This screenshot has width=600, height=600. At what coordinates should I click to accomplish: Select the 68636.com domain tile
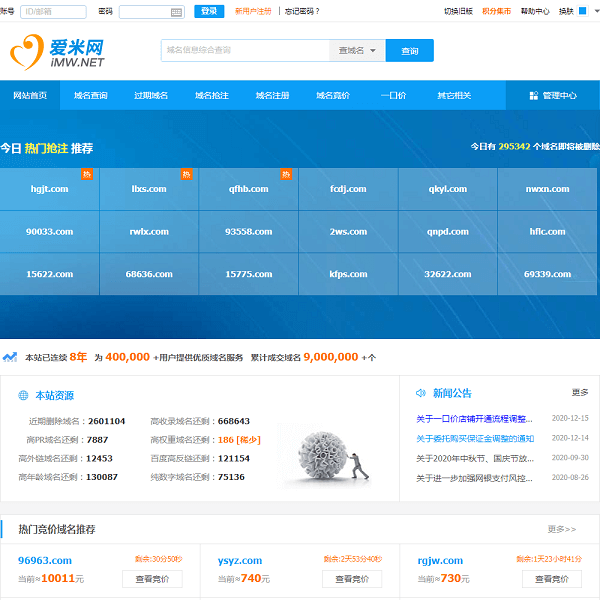(149, 274)
